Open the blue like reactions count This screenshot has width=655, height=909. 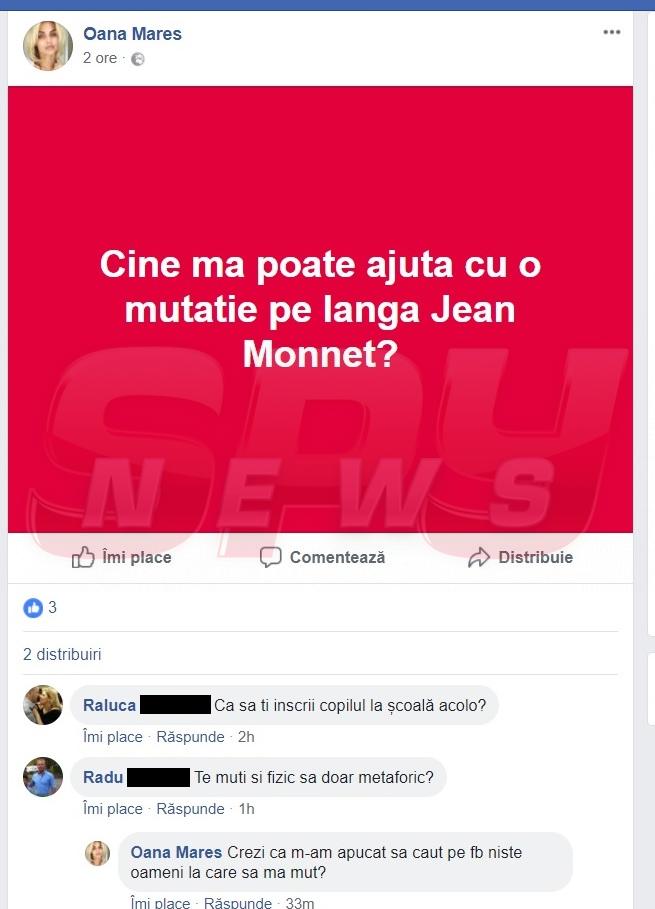[40, 608]
